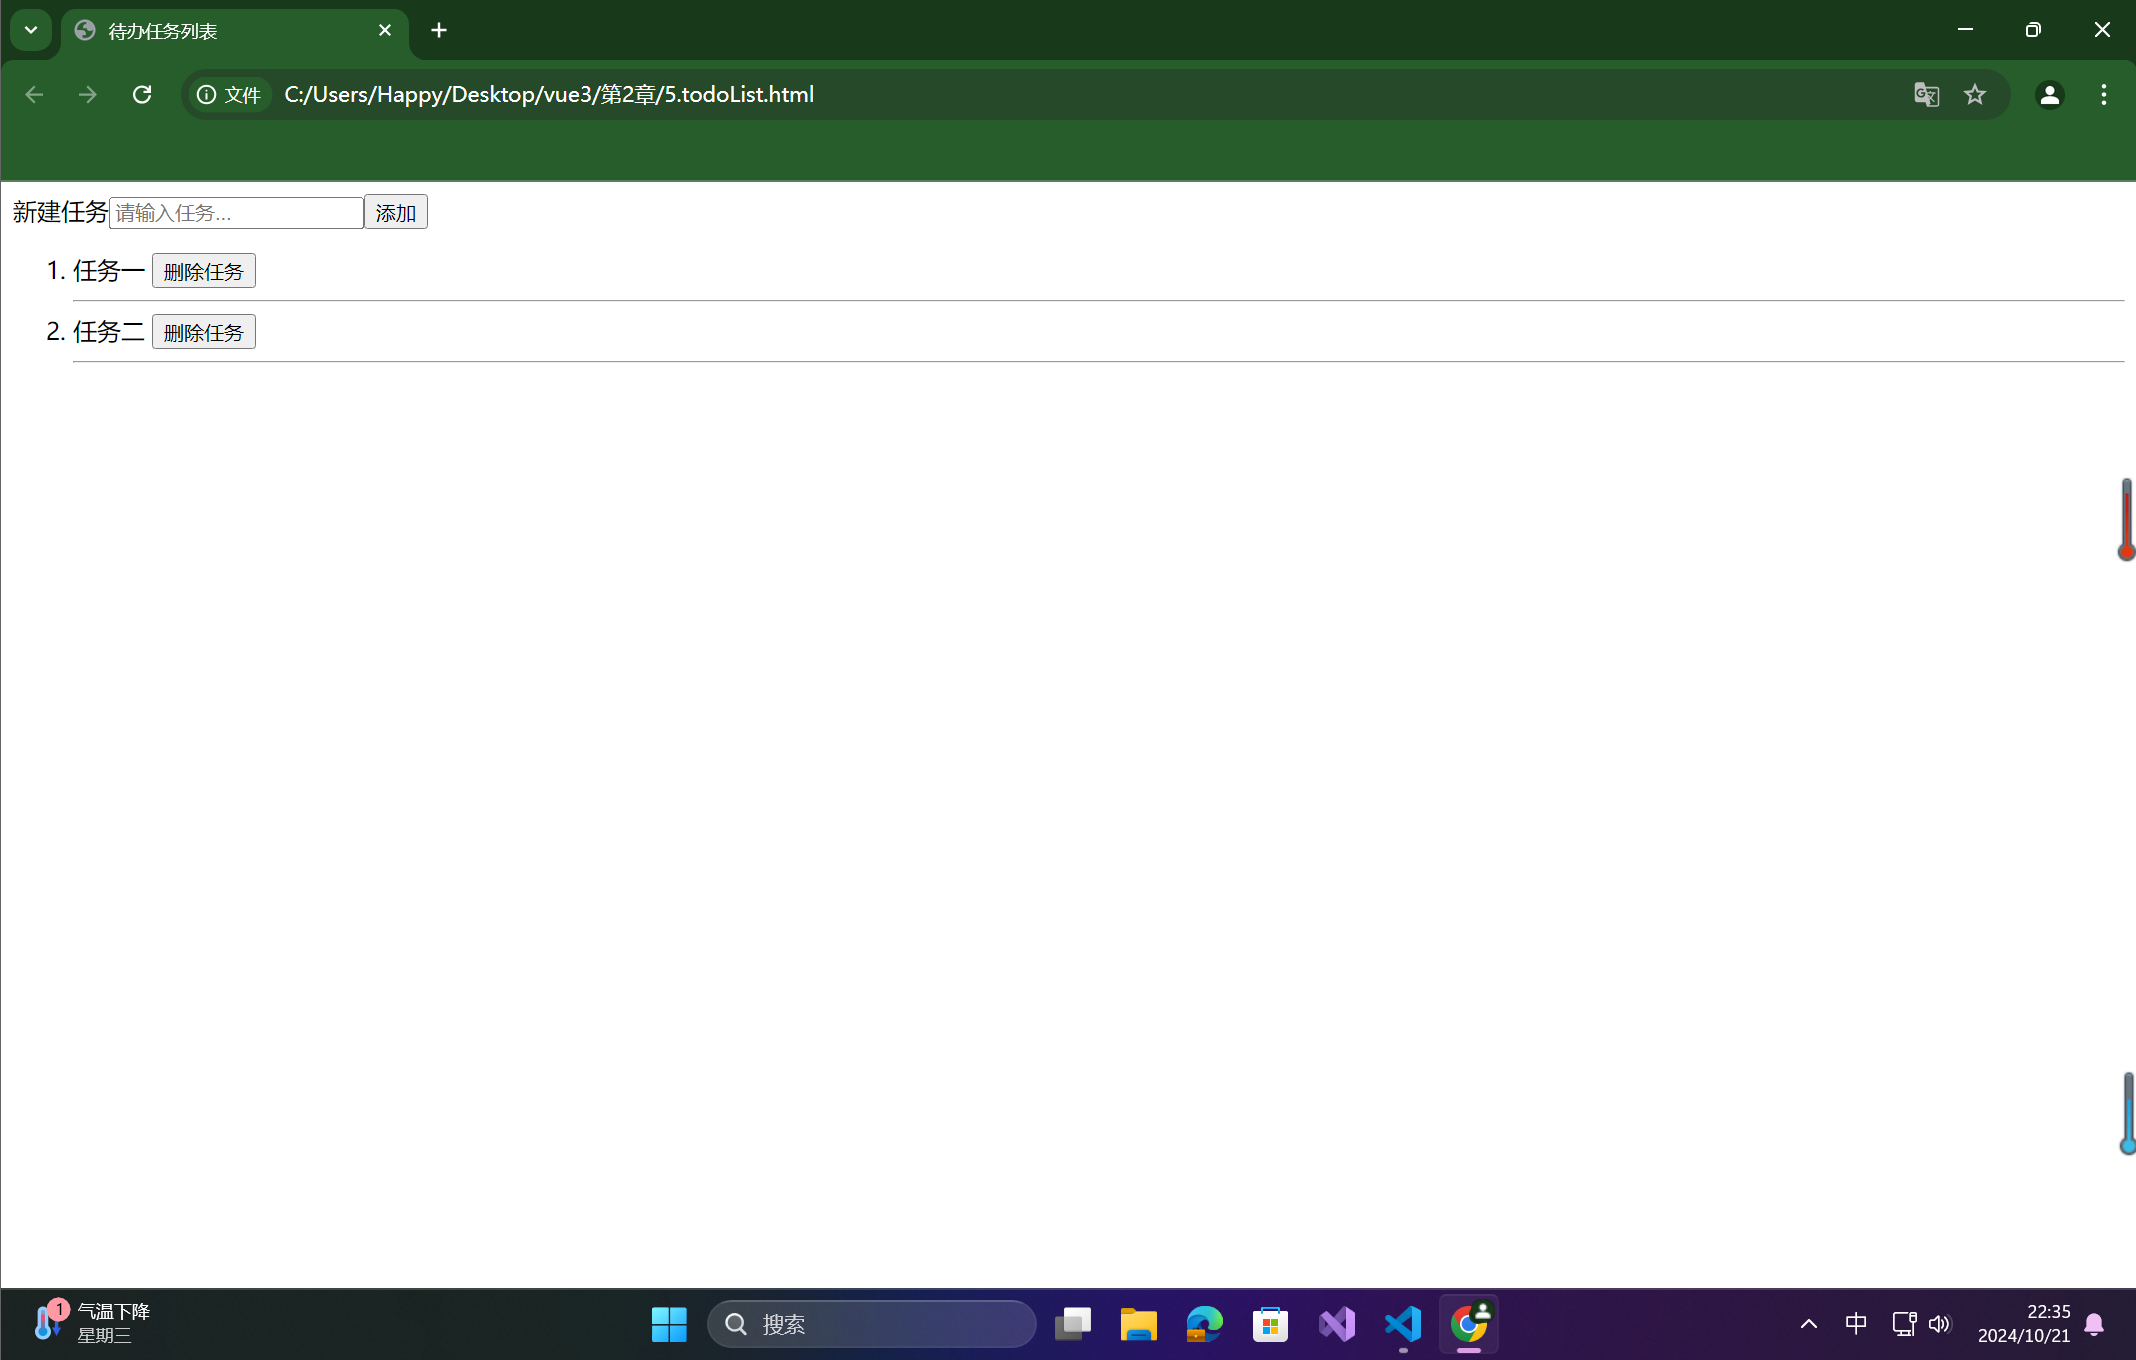Launch Microsoft Edge from taskbar
Viewport: 2136px width, 1360px height.
(1204, 1324)
